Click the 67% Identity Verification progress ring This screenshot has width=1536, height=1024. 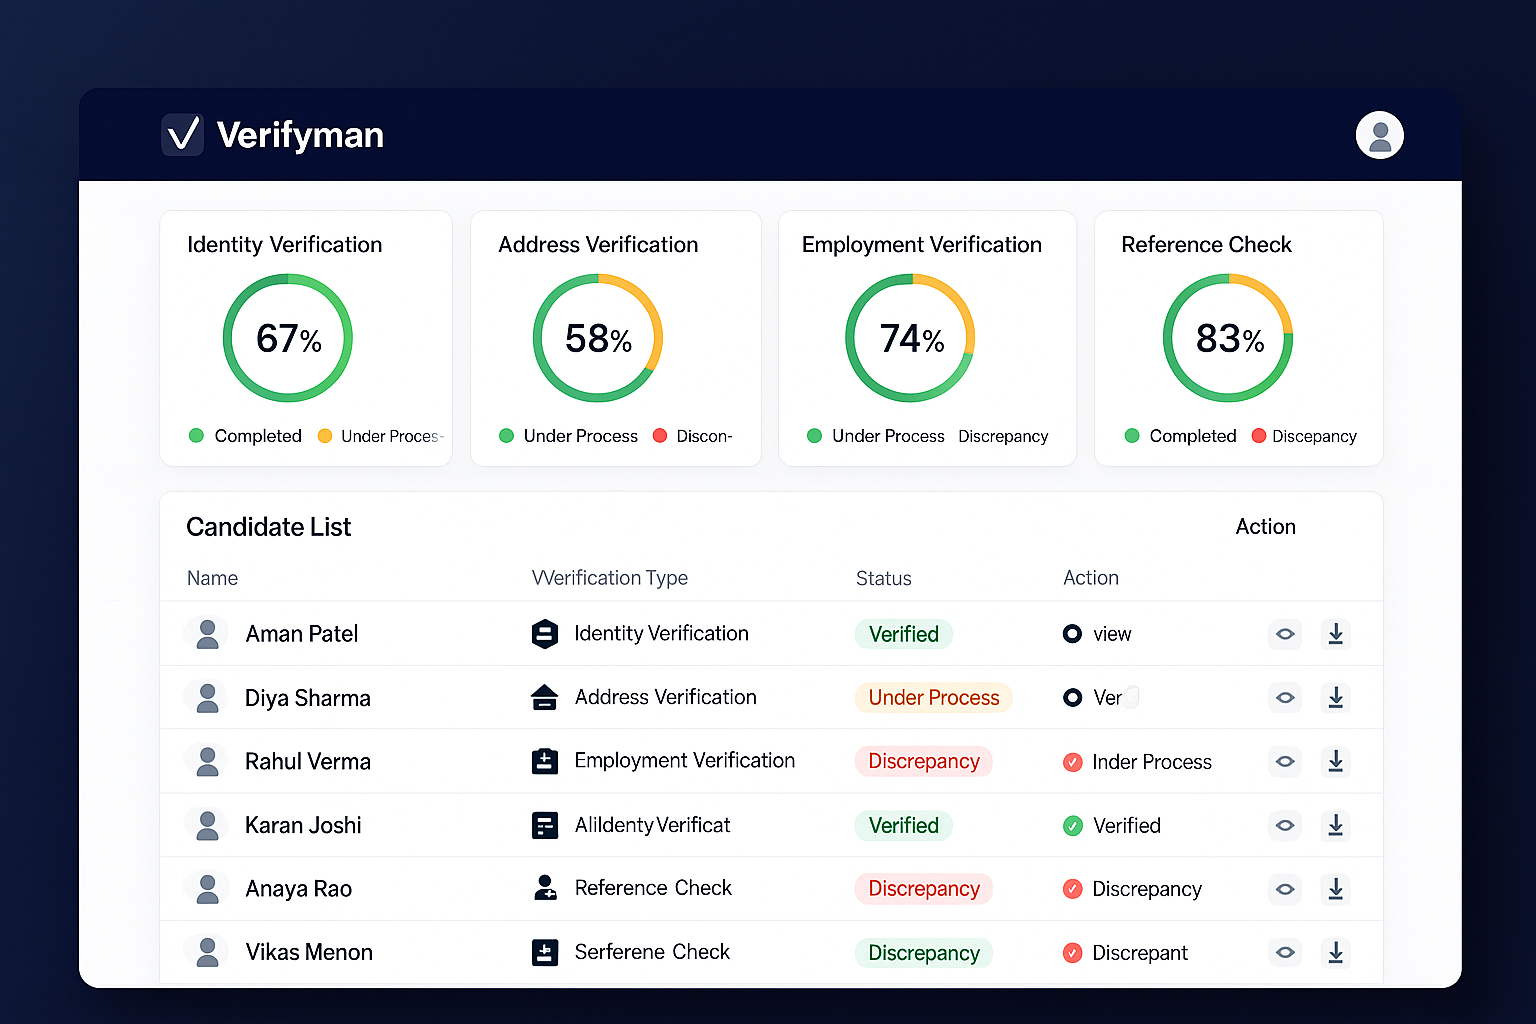pos(288,338)
